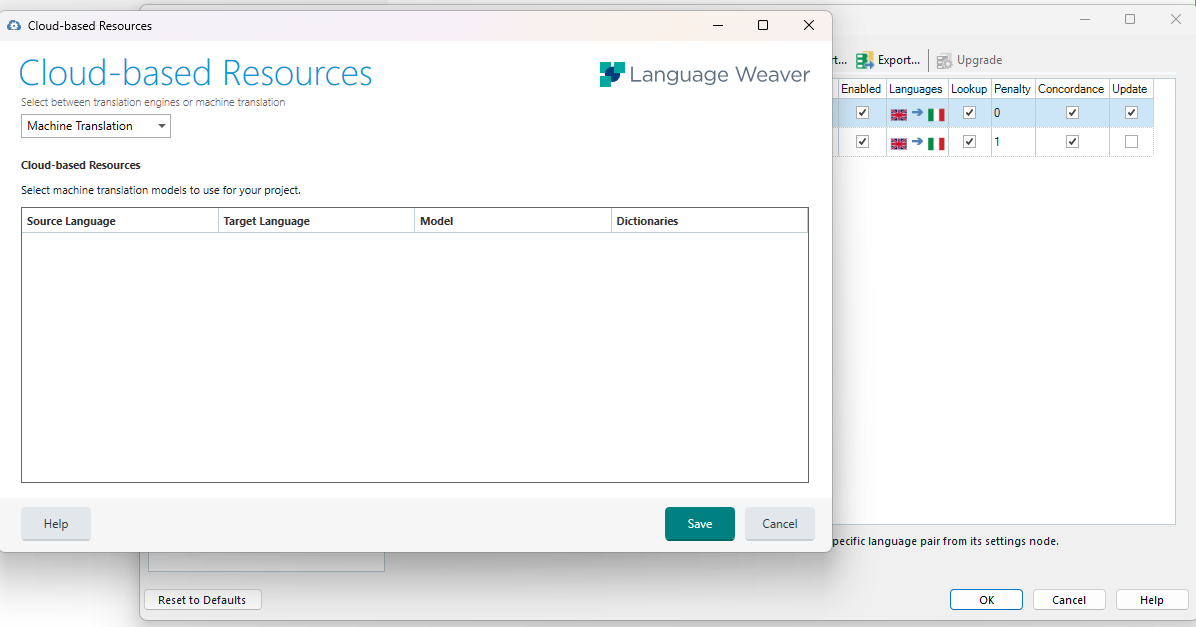The image size is (1196, 627).
Task: Uncheck the Update checkbox in the first row
Action: point(1130,112)
